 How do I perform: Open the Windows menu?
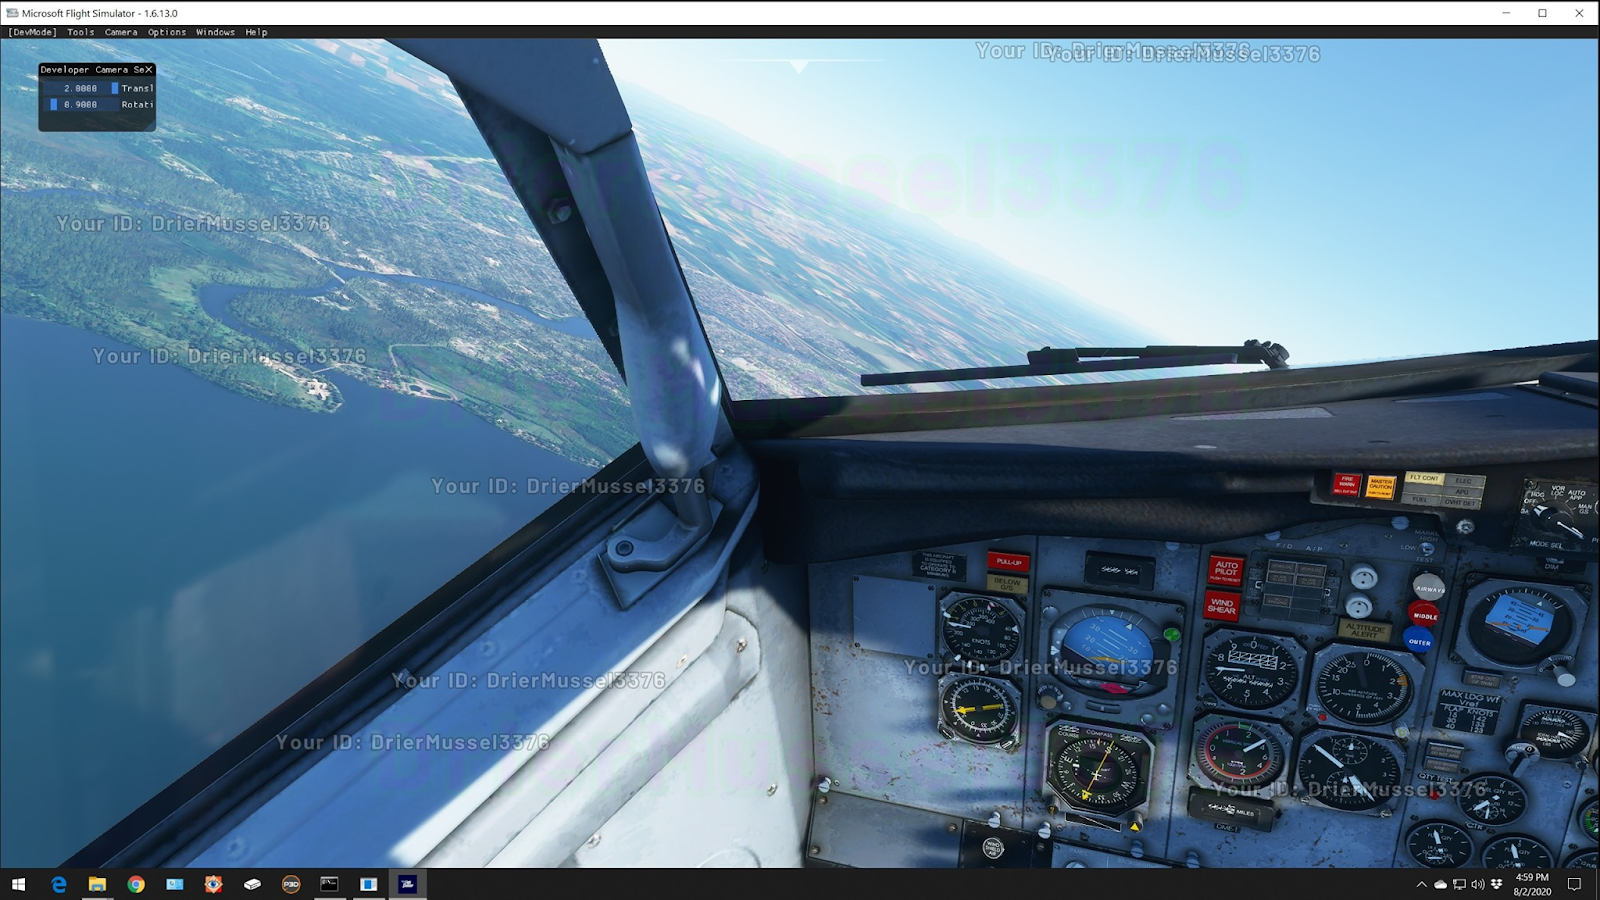coord(215,32)
